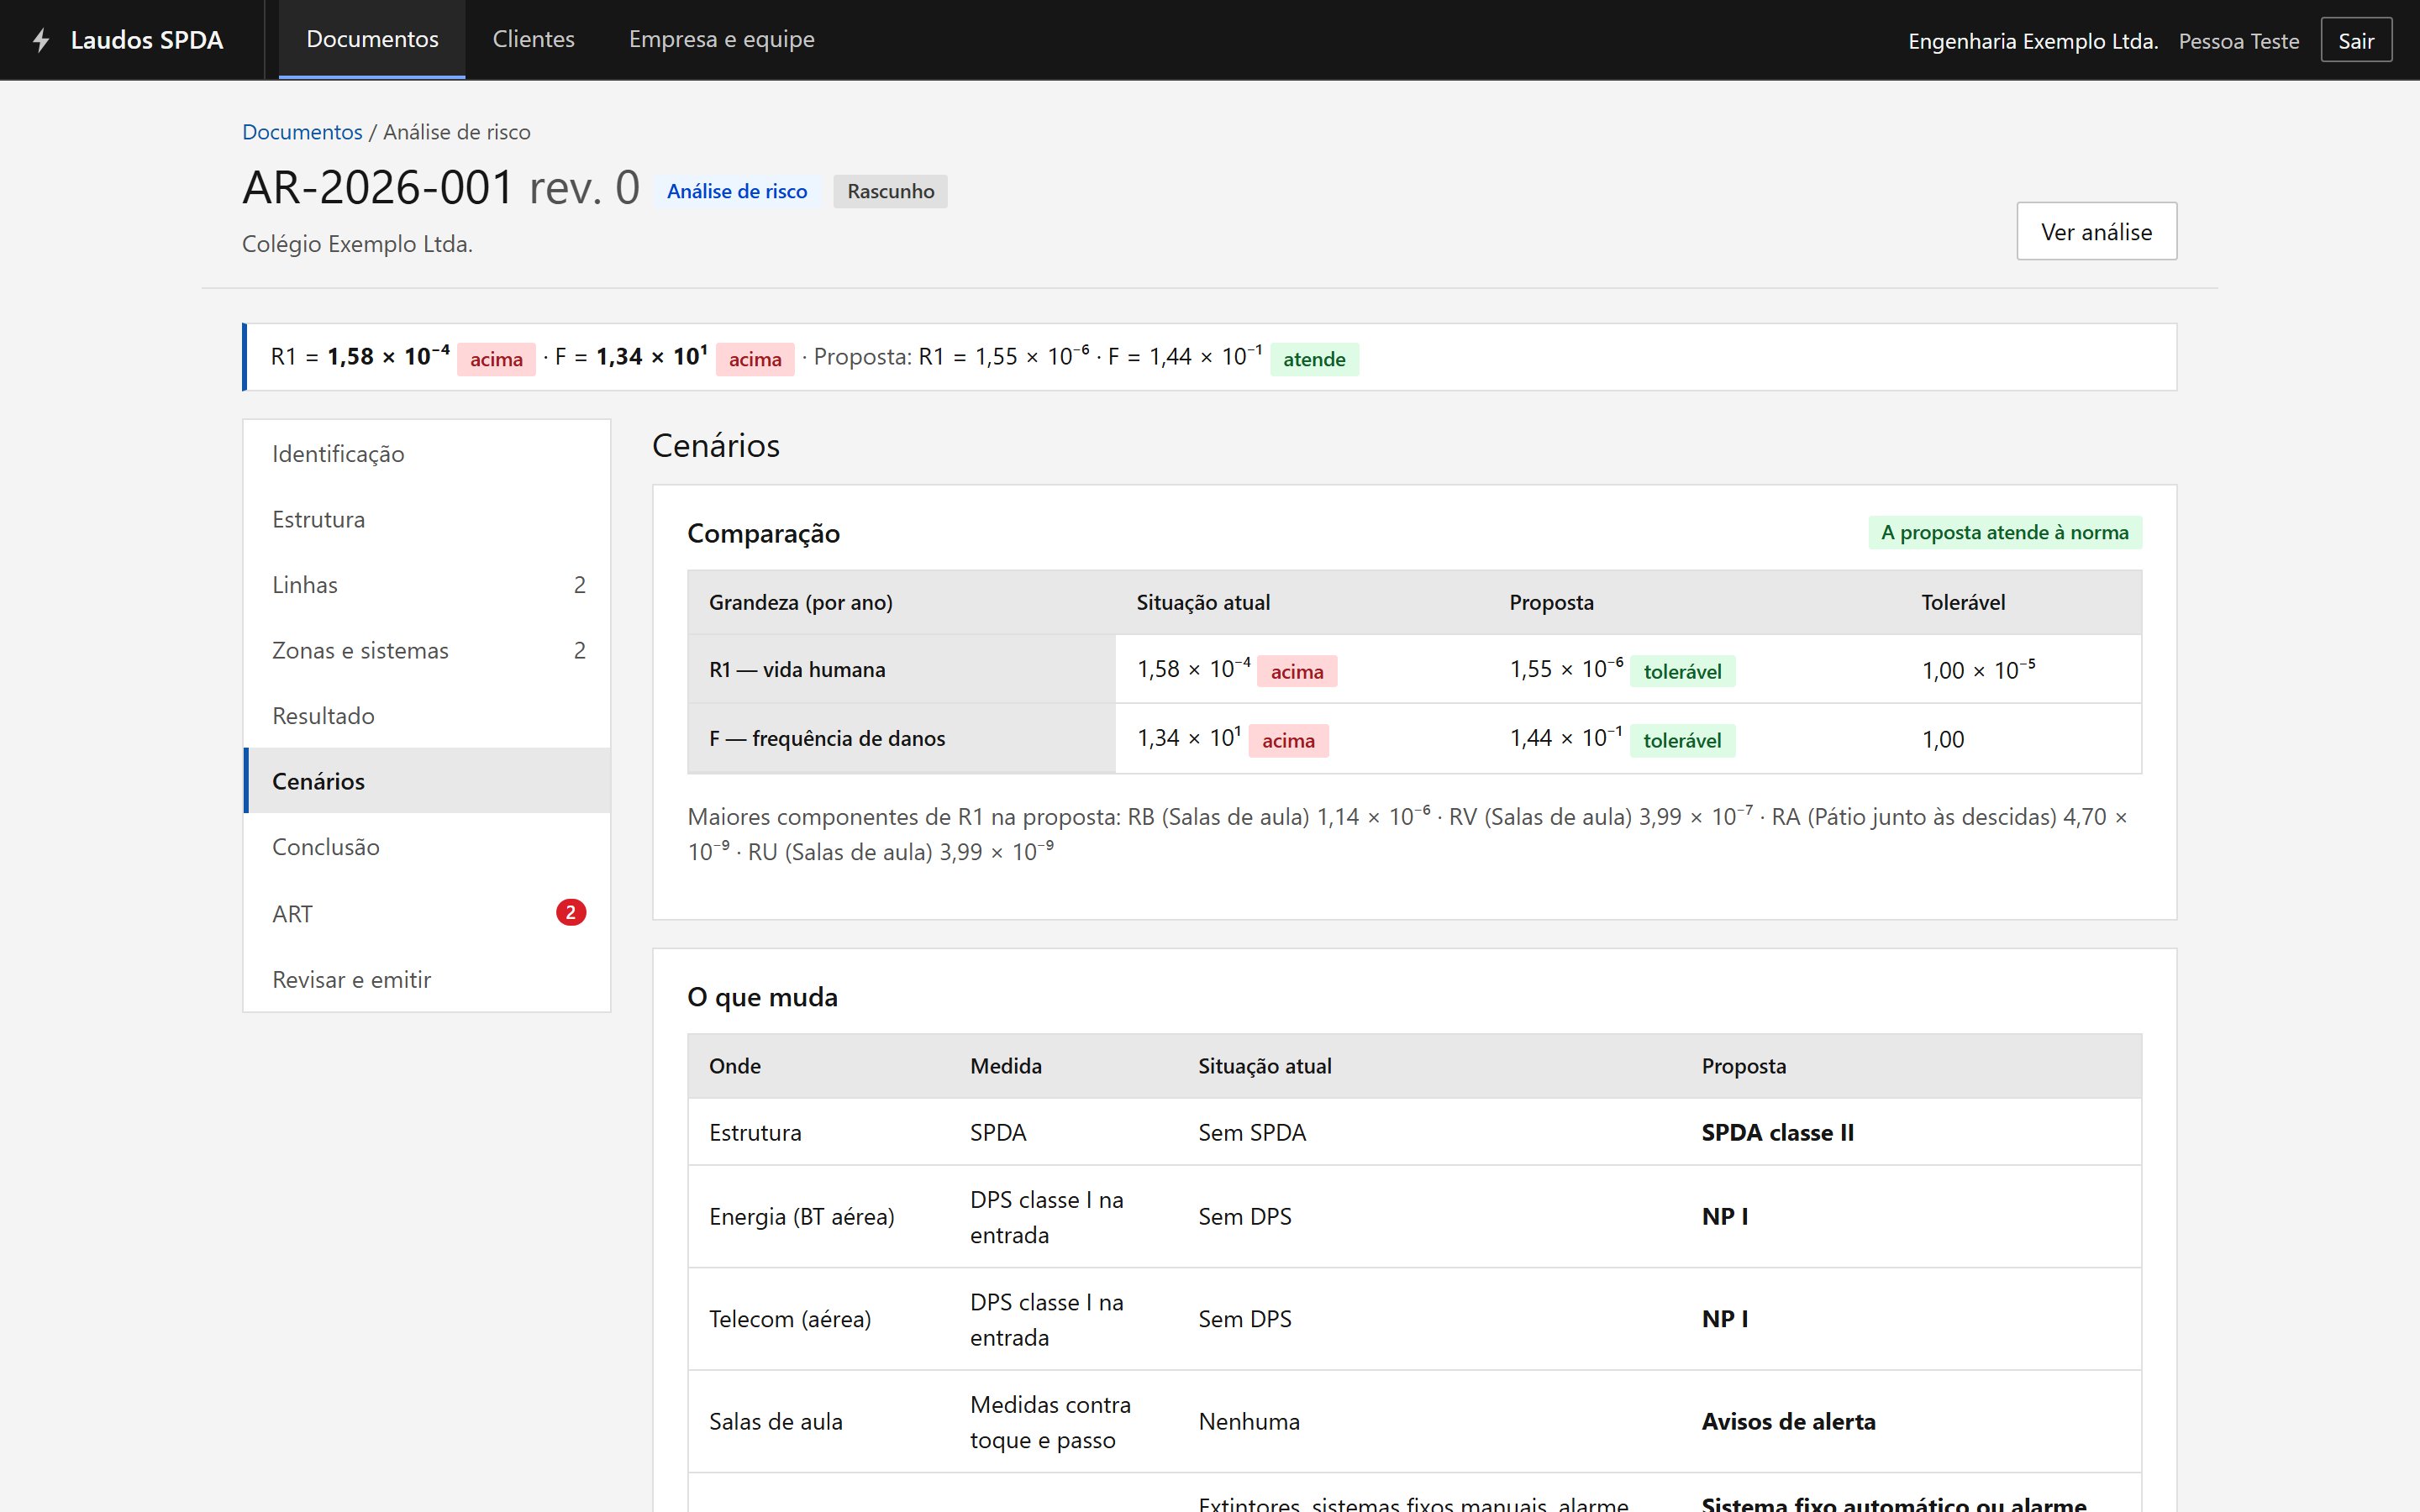Open the ART sidebar section
Image resolution: width=2420 pixels, height=1512 pixels.
(x=427, y=913)
